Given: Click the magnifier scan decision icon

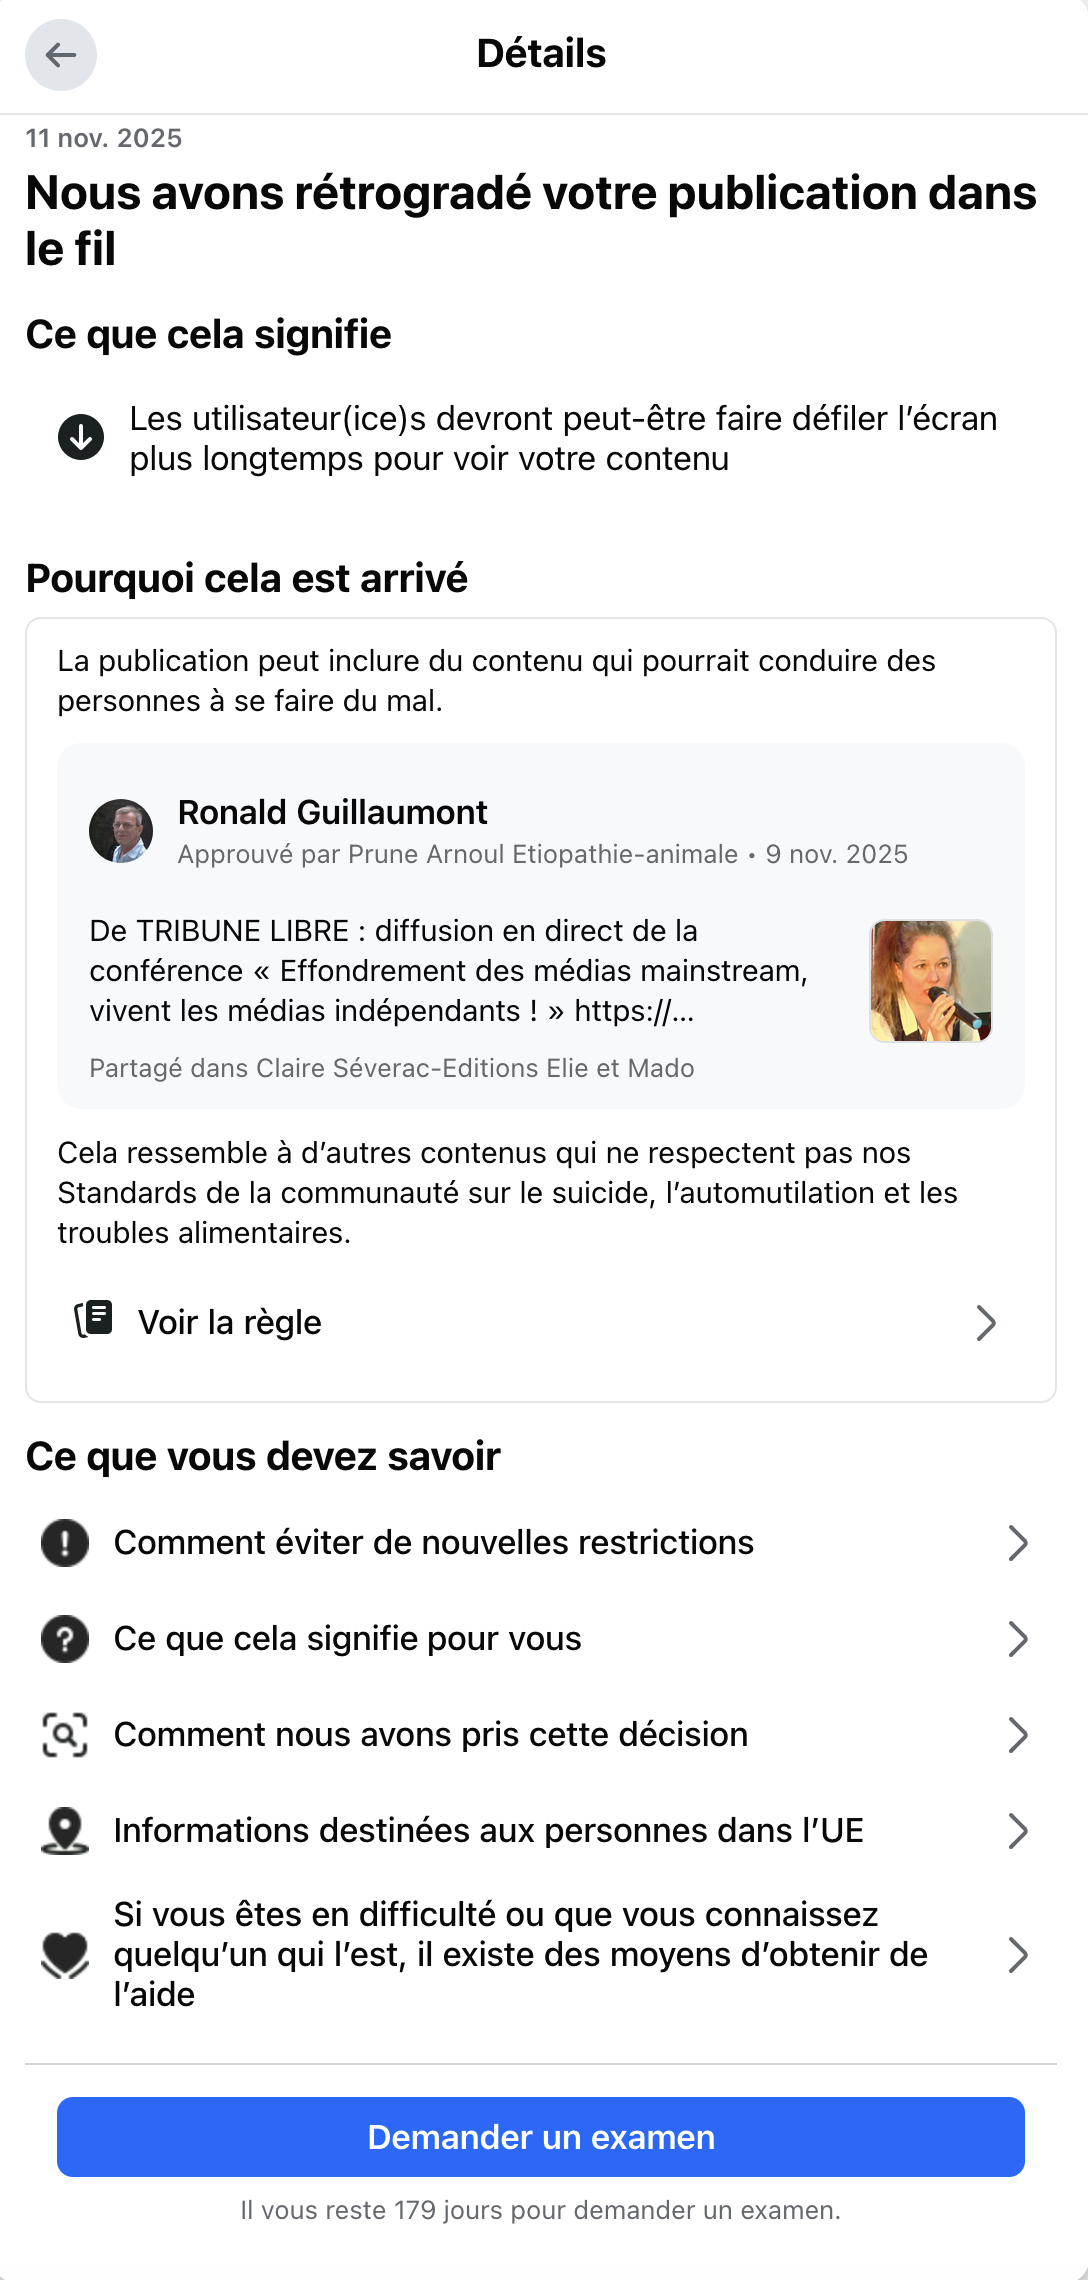Looking at the screenshot, I should [x=65, y=1735].
